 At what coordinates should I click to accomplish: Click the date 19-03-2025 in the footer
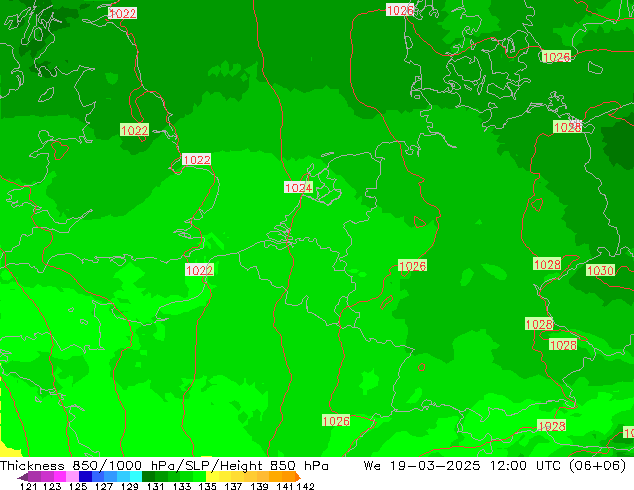(x=435, y=466)
